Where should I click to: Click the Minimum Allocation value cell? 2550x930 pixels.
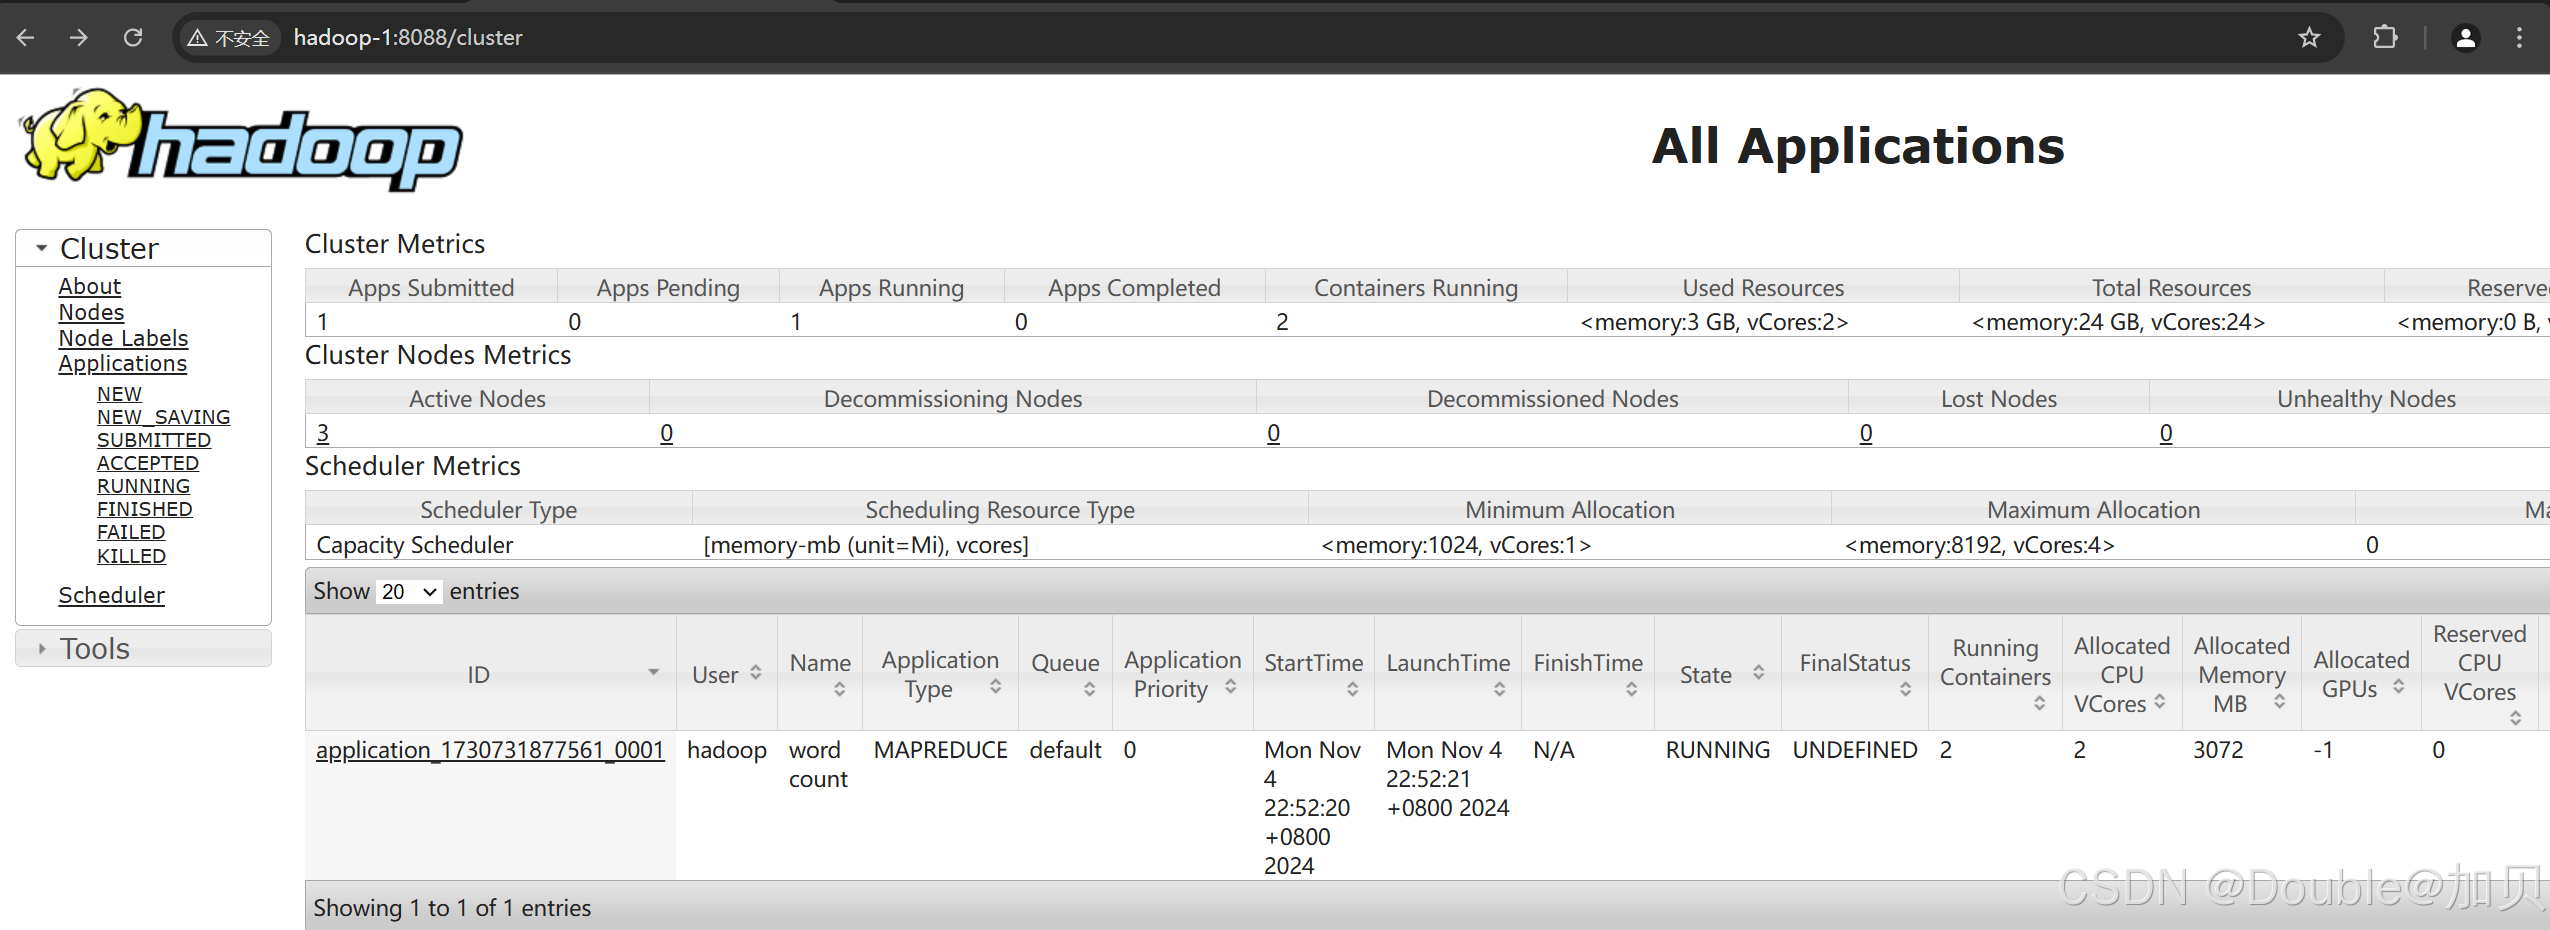[x=1456, y=545]
